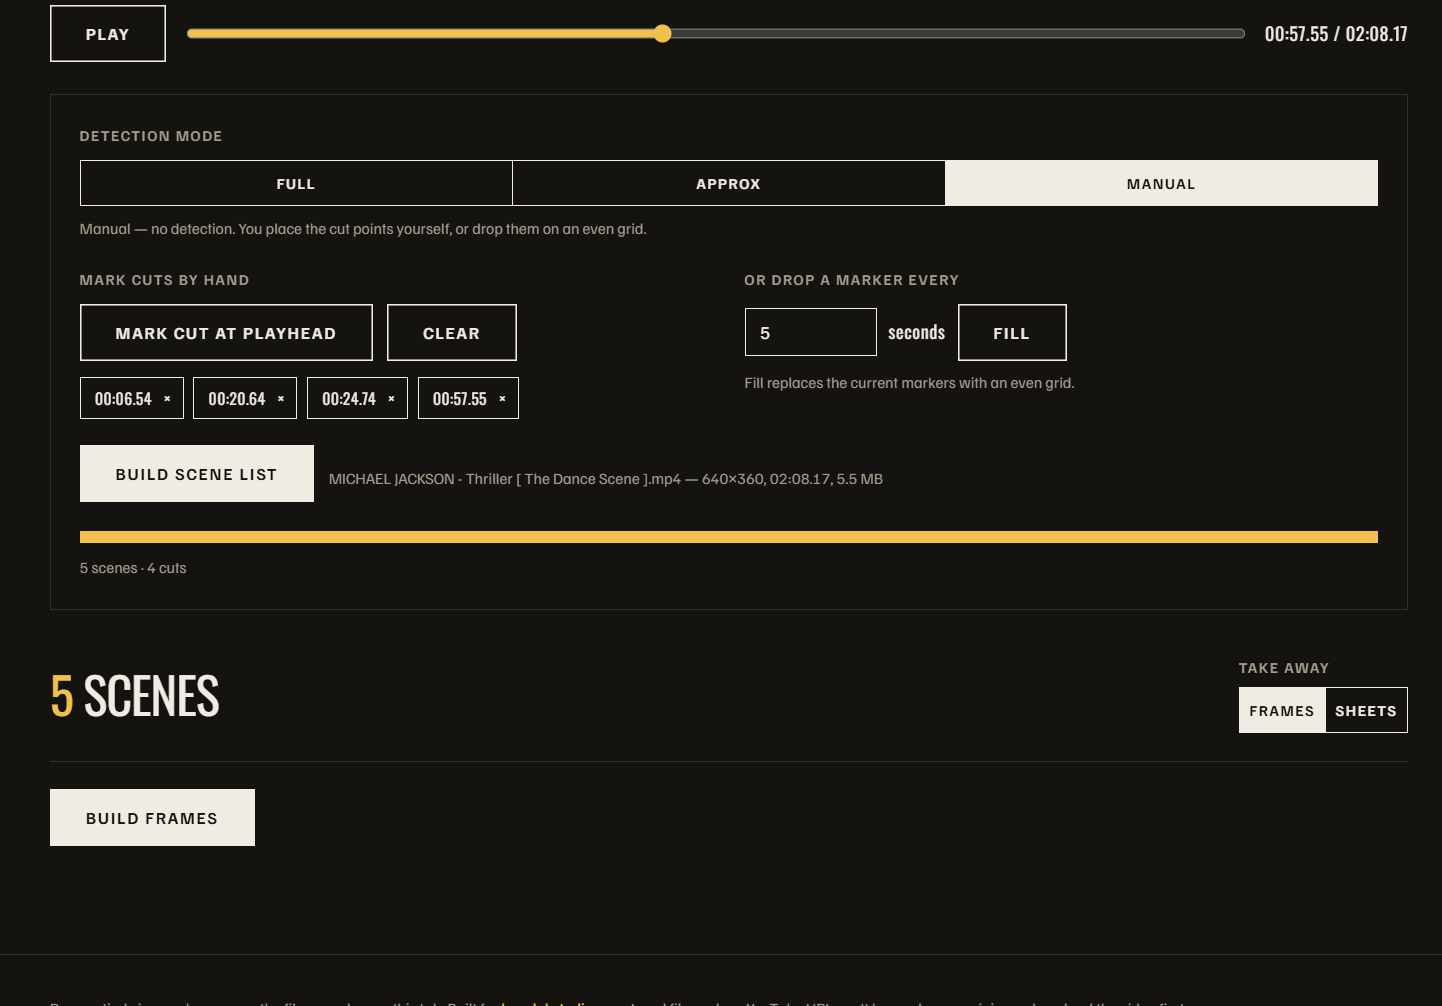Image resolution: width=1442 pixels, height=1006 pixels.
Task: Click the '5 scenes · 4 cuts' summary
Action: [133, 568]
